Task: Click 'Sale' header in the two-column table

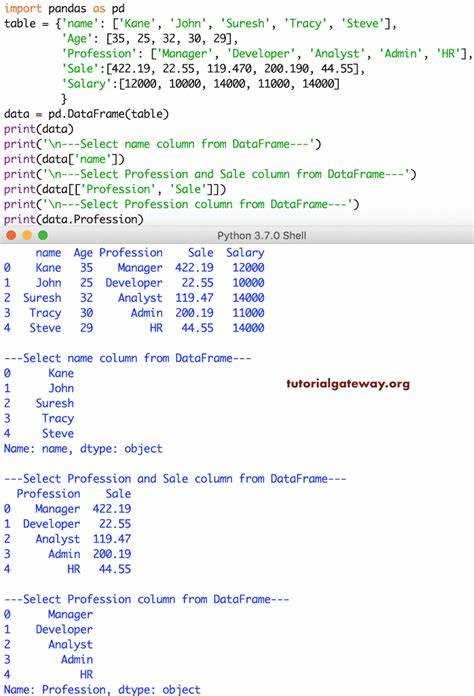Action: [x=118, y=494]
